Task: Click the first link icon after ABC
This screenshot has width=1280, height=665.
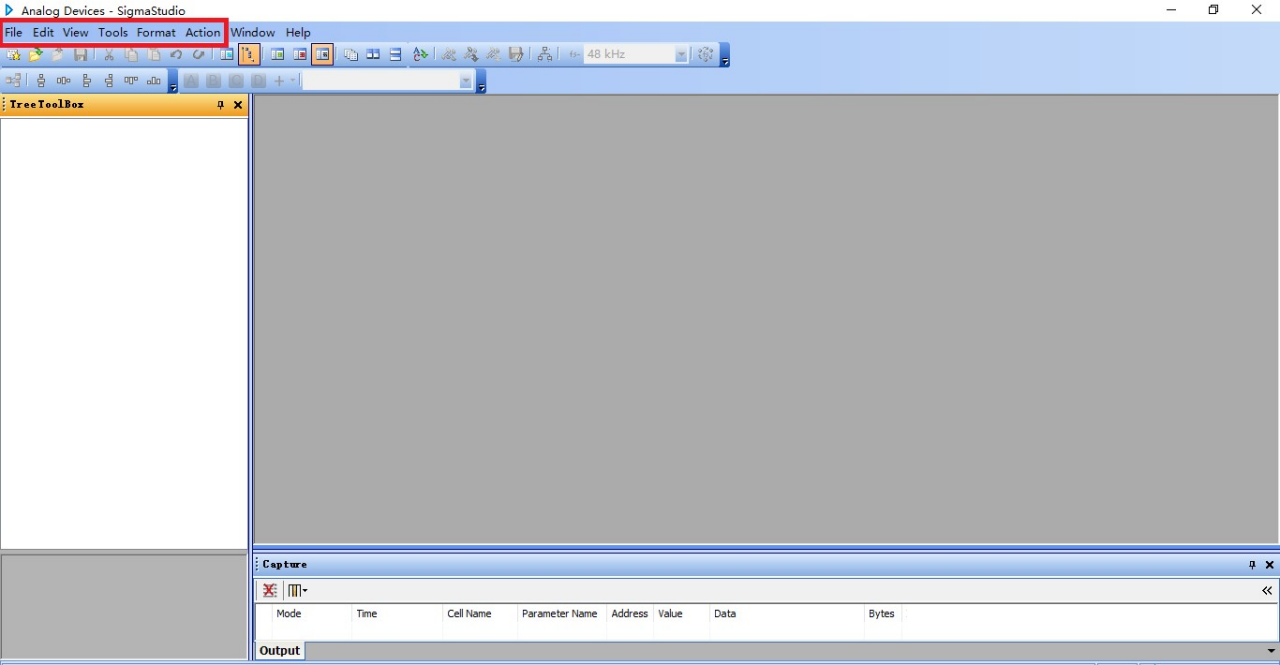Action: pos(449,55)
